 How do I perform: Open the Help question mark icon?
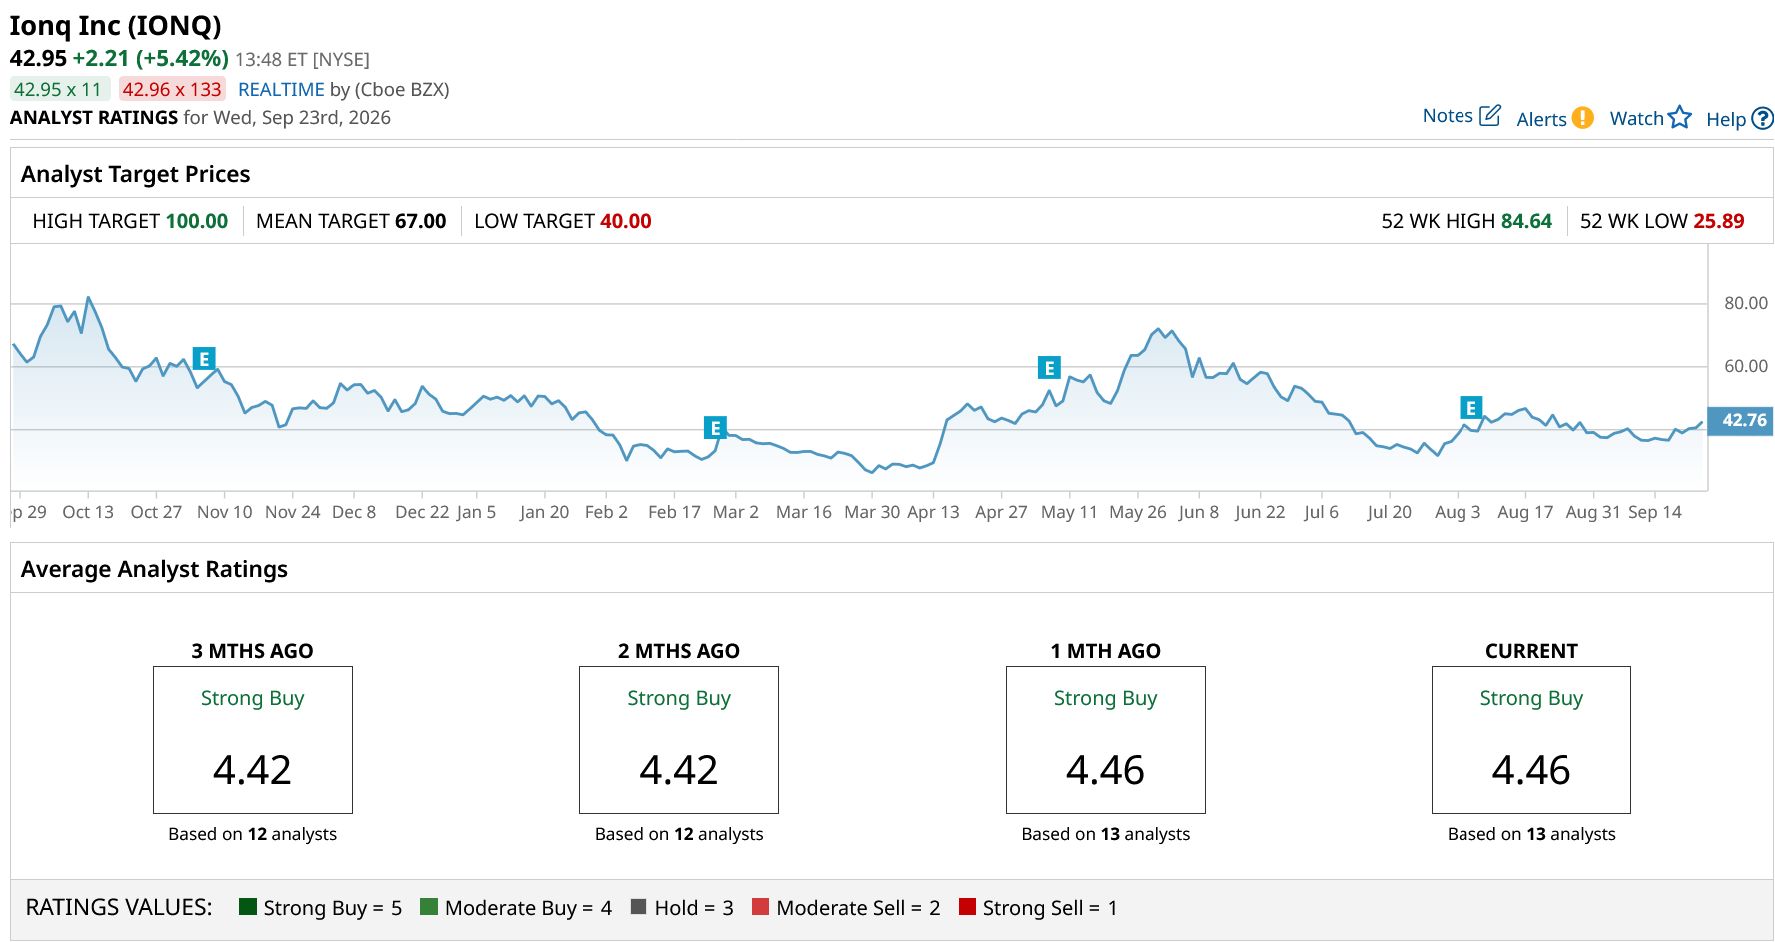pos(1763,118)
